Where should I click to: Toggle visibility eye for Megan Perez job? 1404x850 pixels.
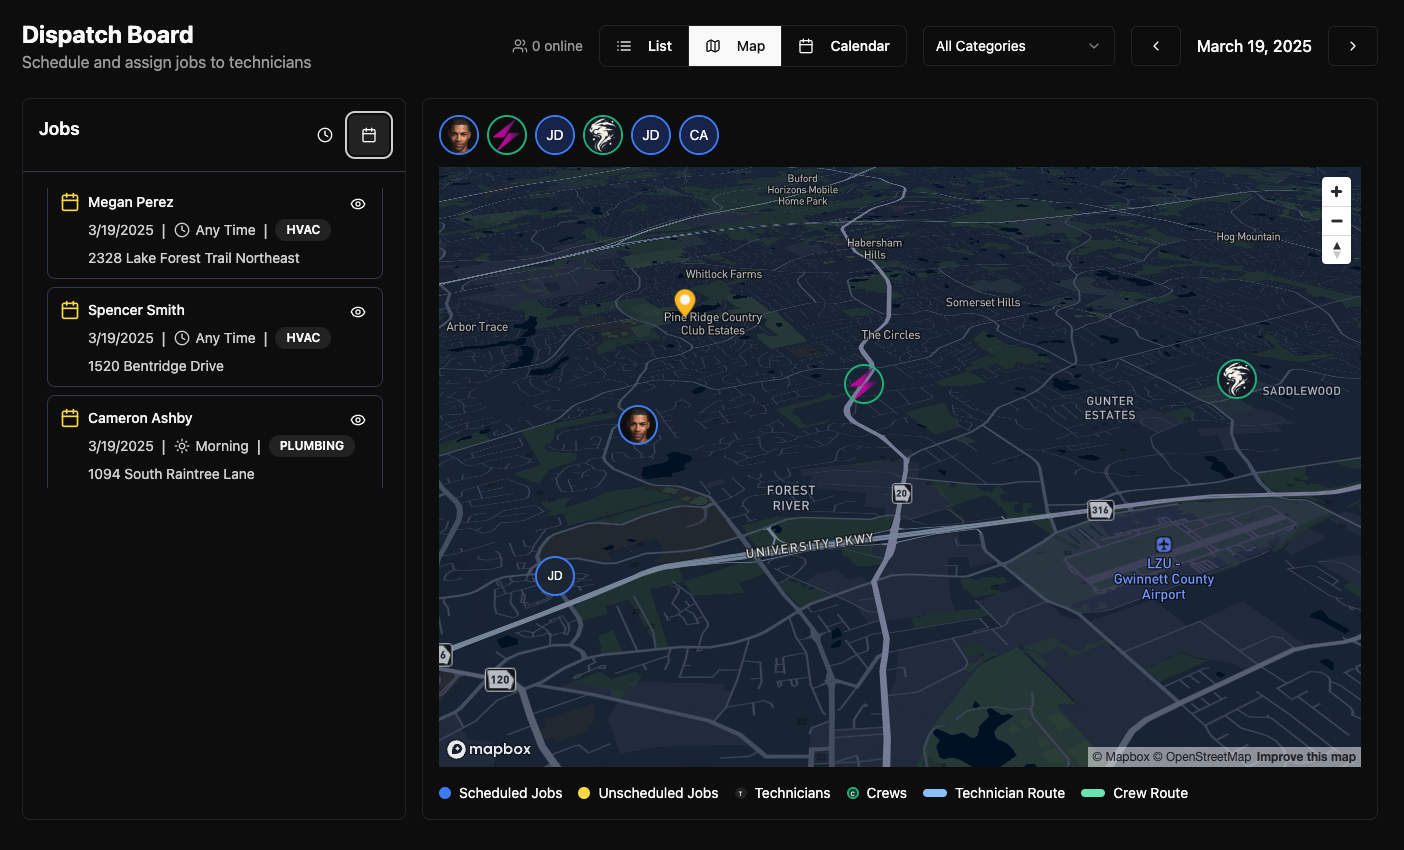(x=358, y=204)
